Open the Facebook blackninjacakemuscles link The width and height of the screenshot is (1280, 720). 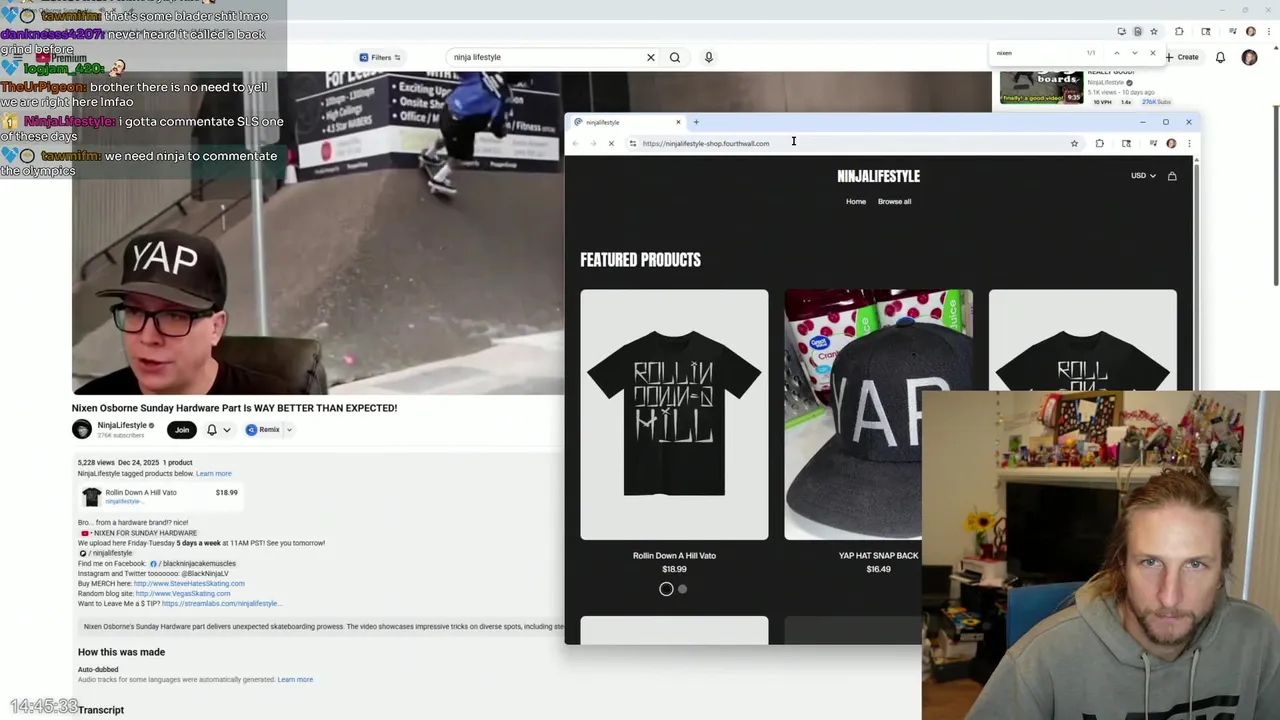192,563
